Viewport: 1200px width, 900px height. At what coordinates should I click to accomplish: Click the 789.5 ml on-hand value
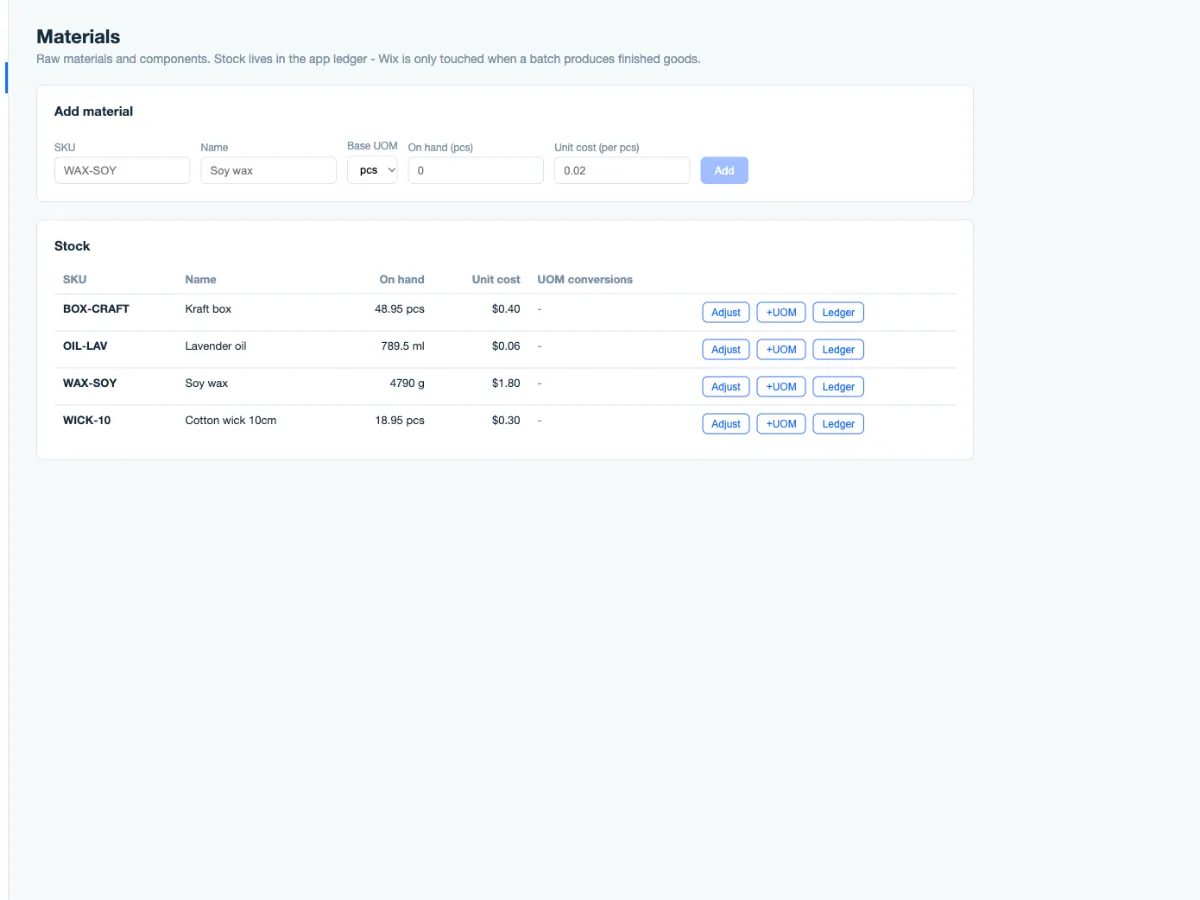(x=403, y=346)
